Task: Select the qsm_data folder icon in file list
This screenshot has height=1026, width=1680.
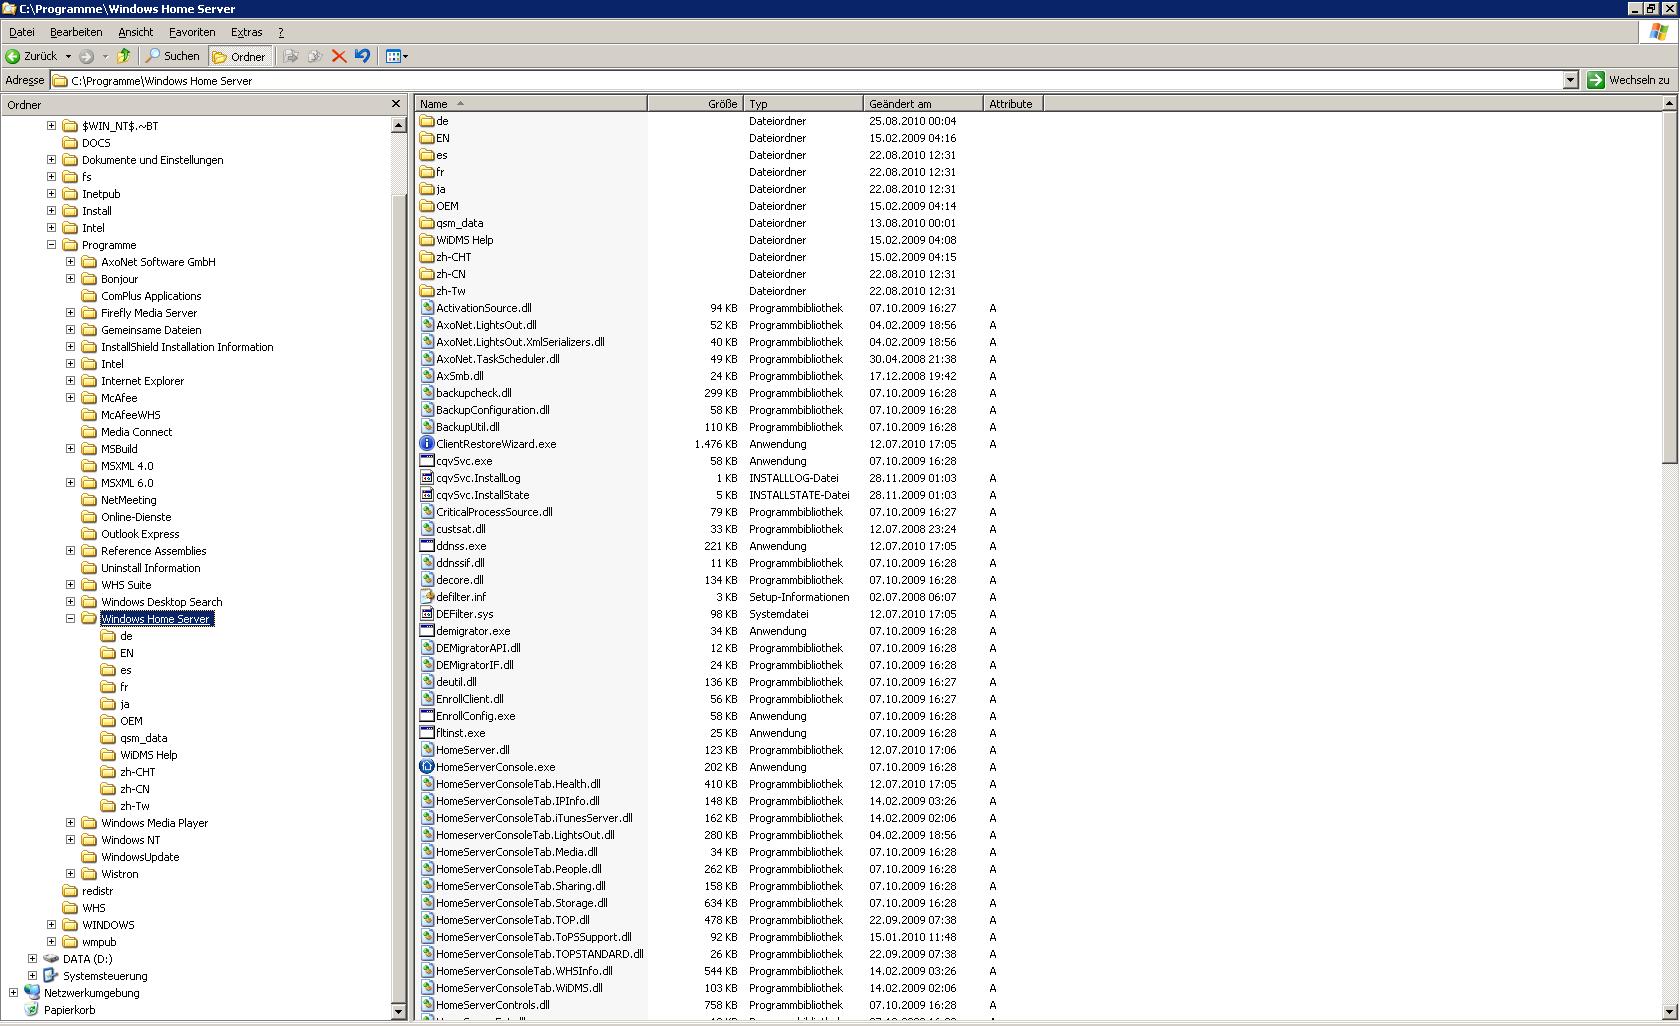Action: [x=427, y=223]
